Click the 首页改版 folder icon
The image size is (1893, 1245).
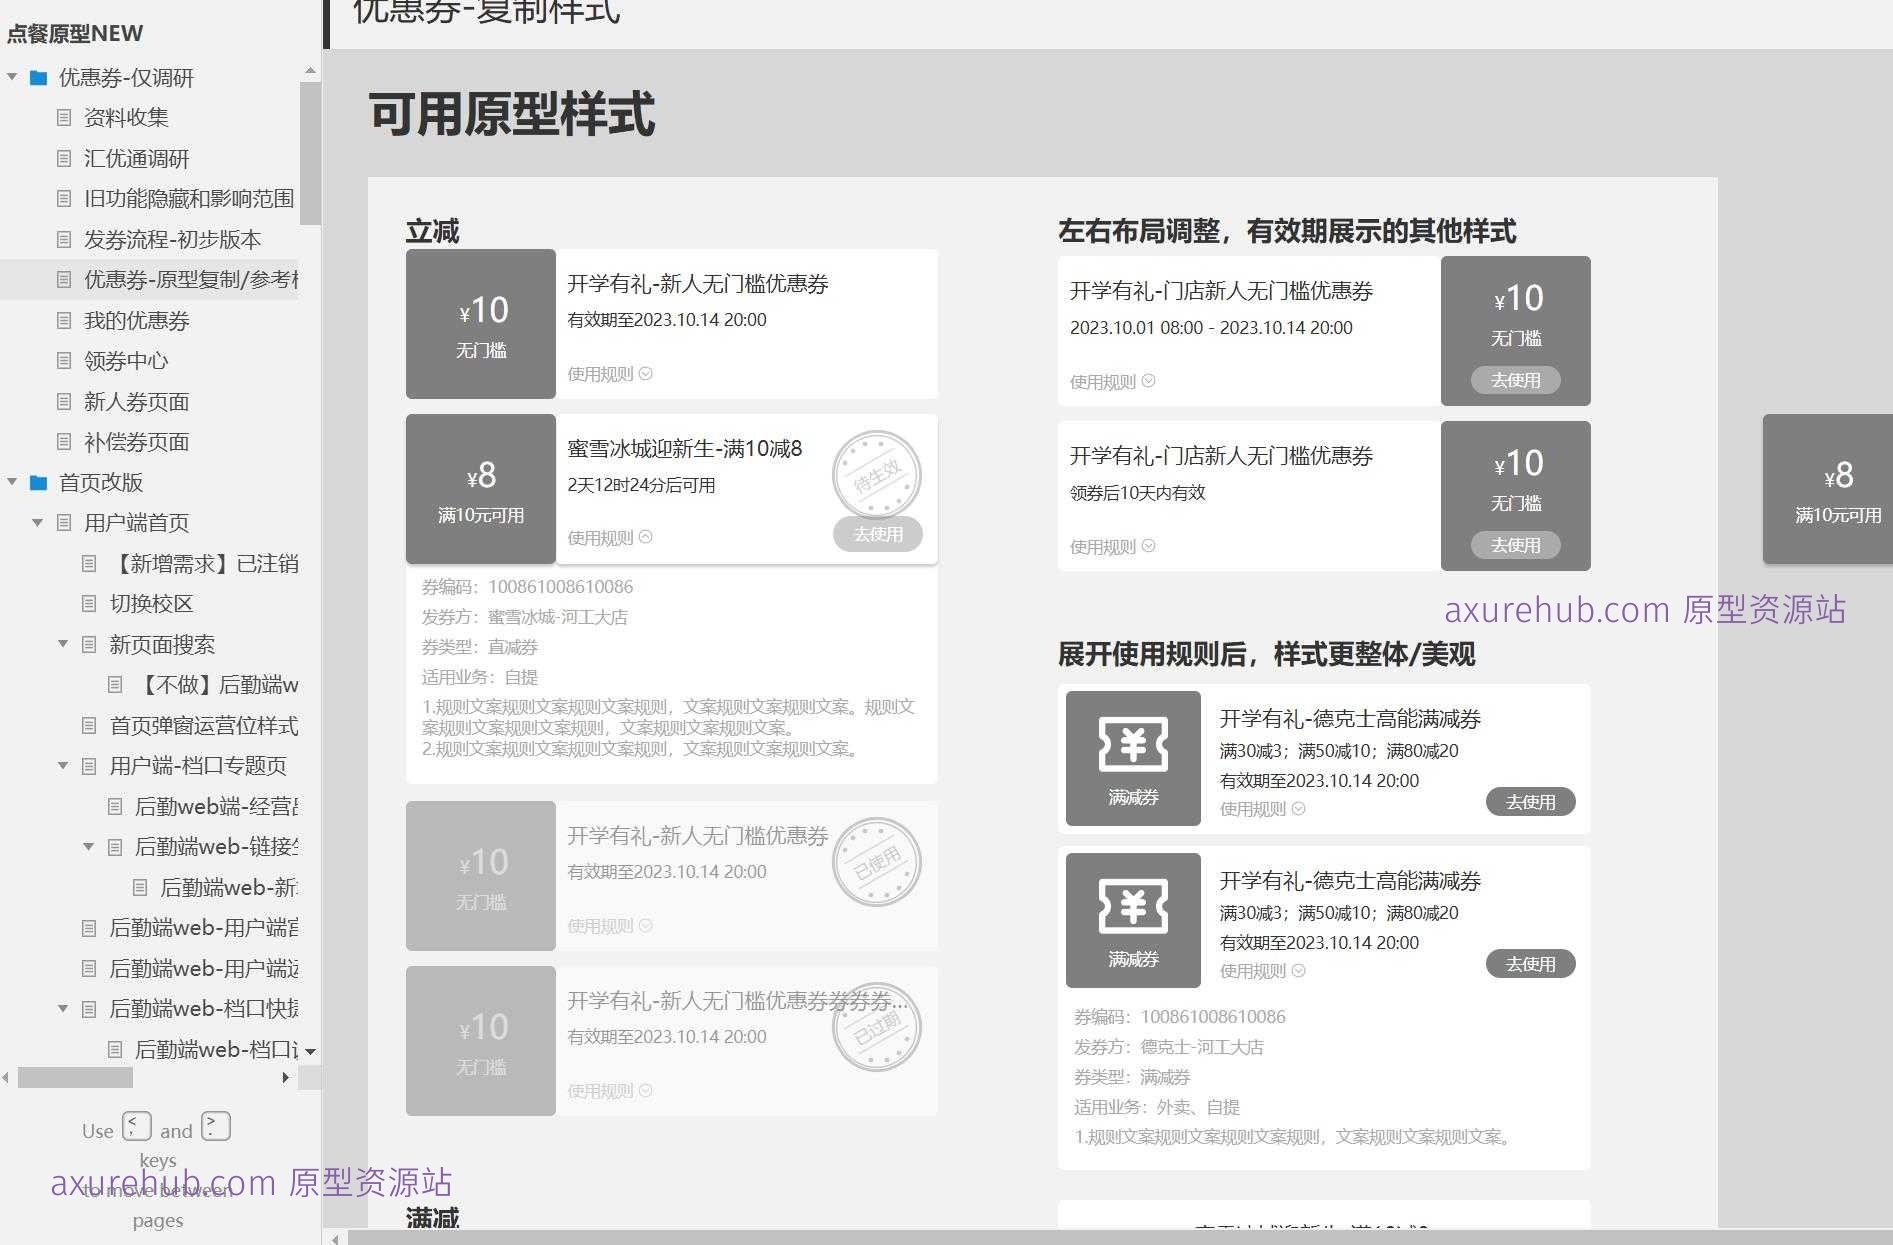click(x=39, y=482)
